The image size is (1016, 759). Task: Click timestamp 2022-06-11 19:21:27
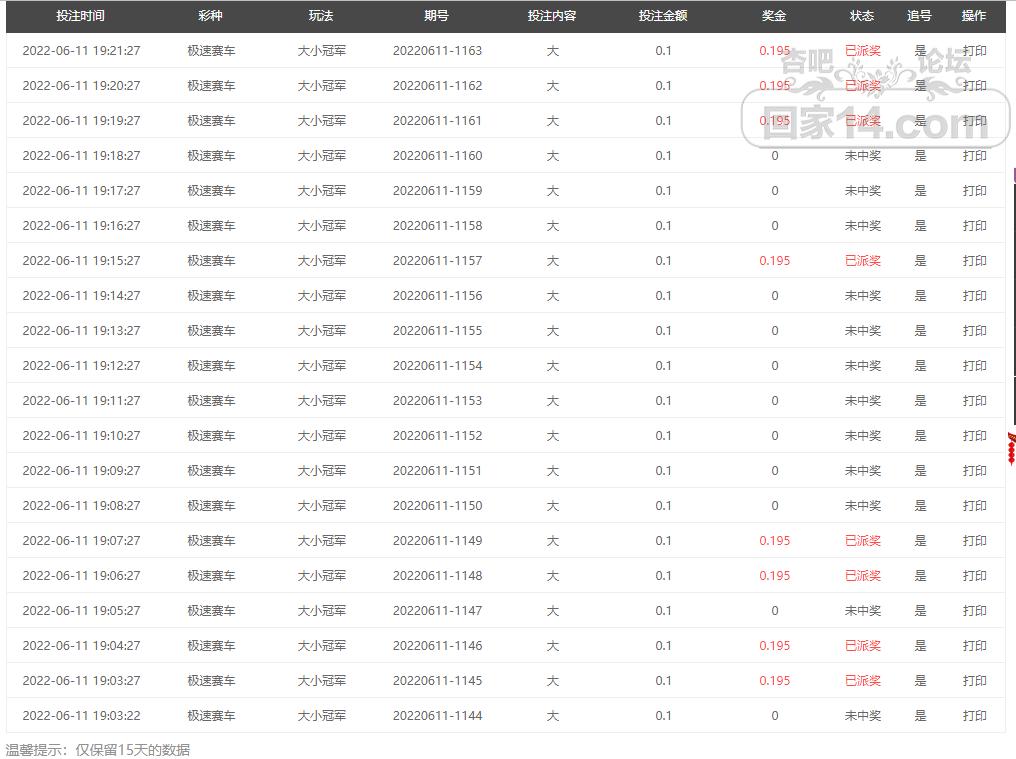coord(81,51)
